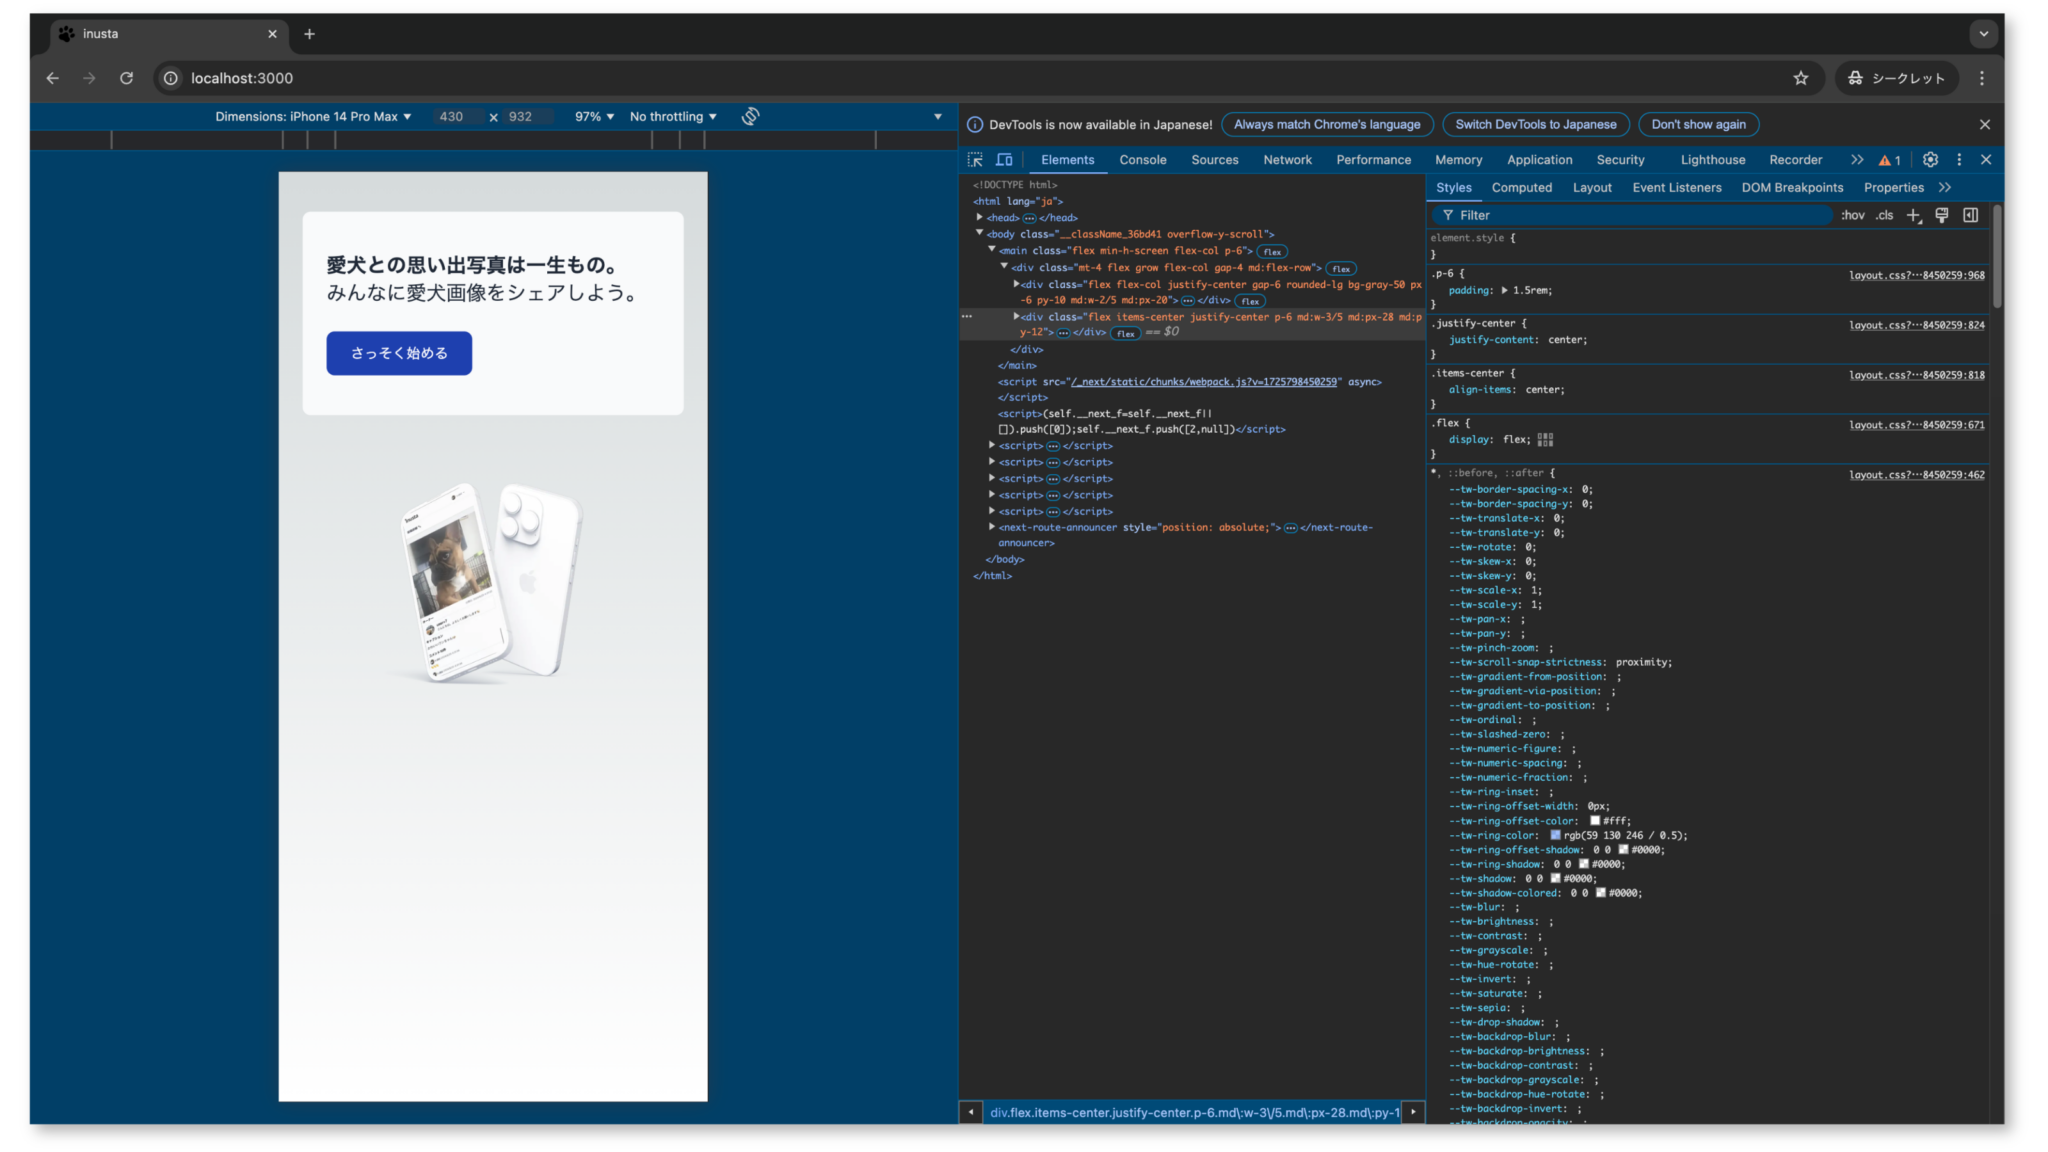Image resolution: width=2048 pixels, height=1152 pixels.
Task: Select the div.flex.items-center breadcrumb item
Action: (1194, 1112)
